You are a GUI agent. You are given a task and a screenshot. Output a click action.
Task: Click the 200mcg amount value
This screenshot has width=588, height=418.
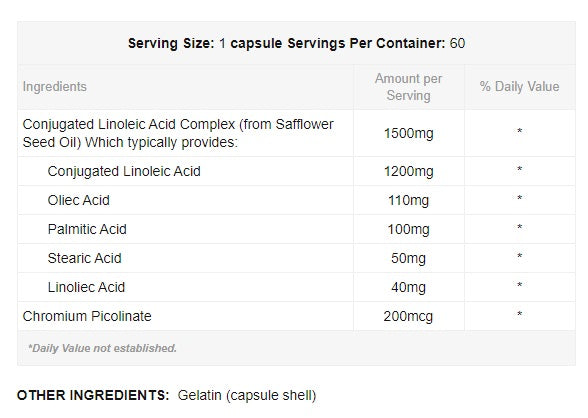[408, 316]
